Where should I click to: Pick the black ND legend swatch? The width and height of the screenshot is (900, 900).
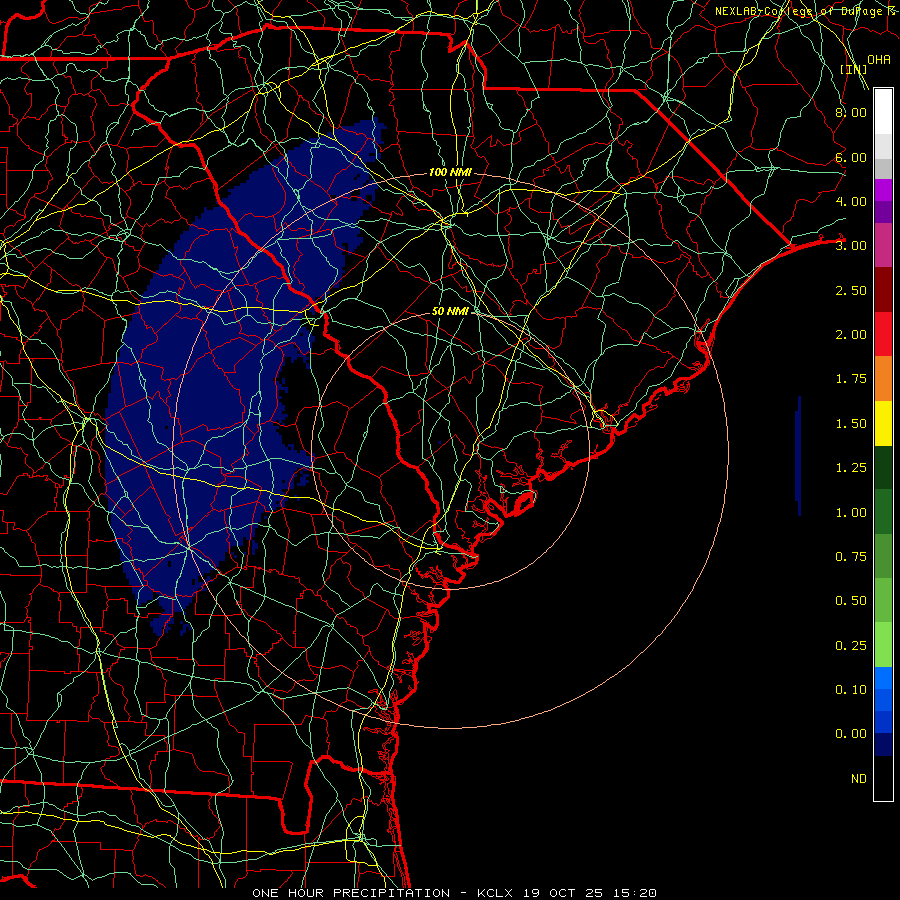tap(883, 778)
